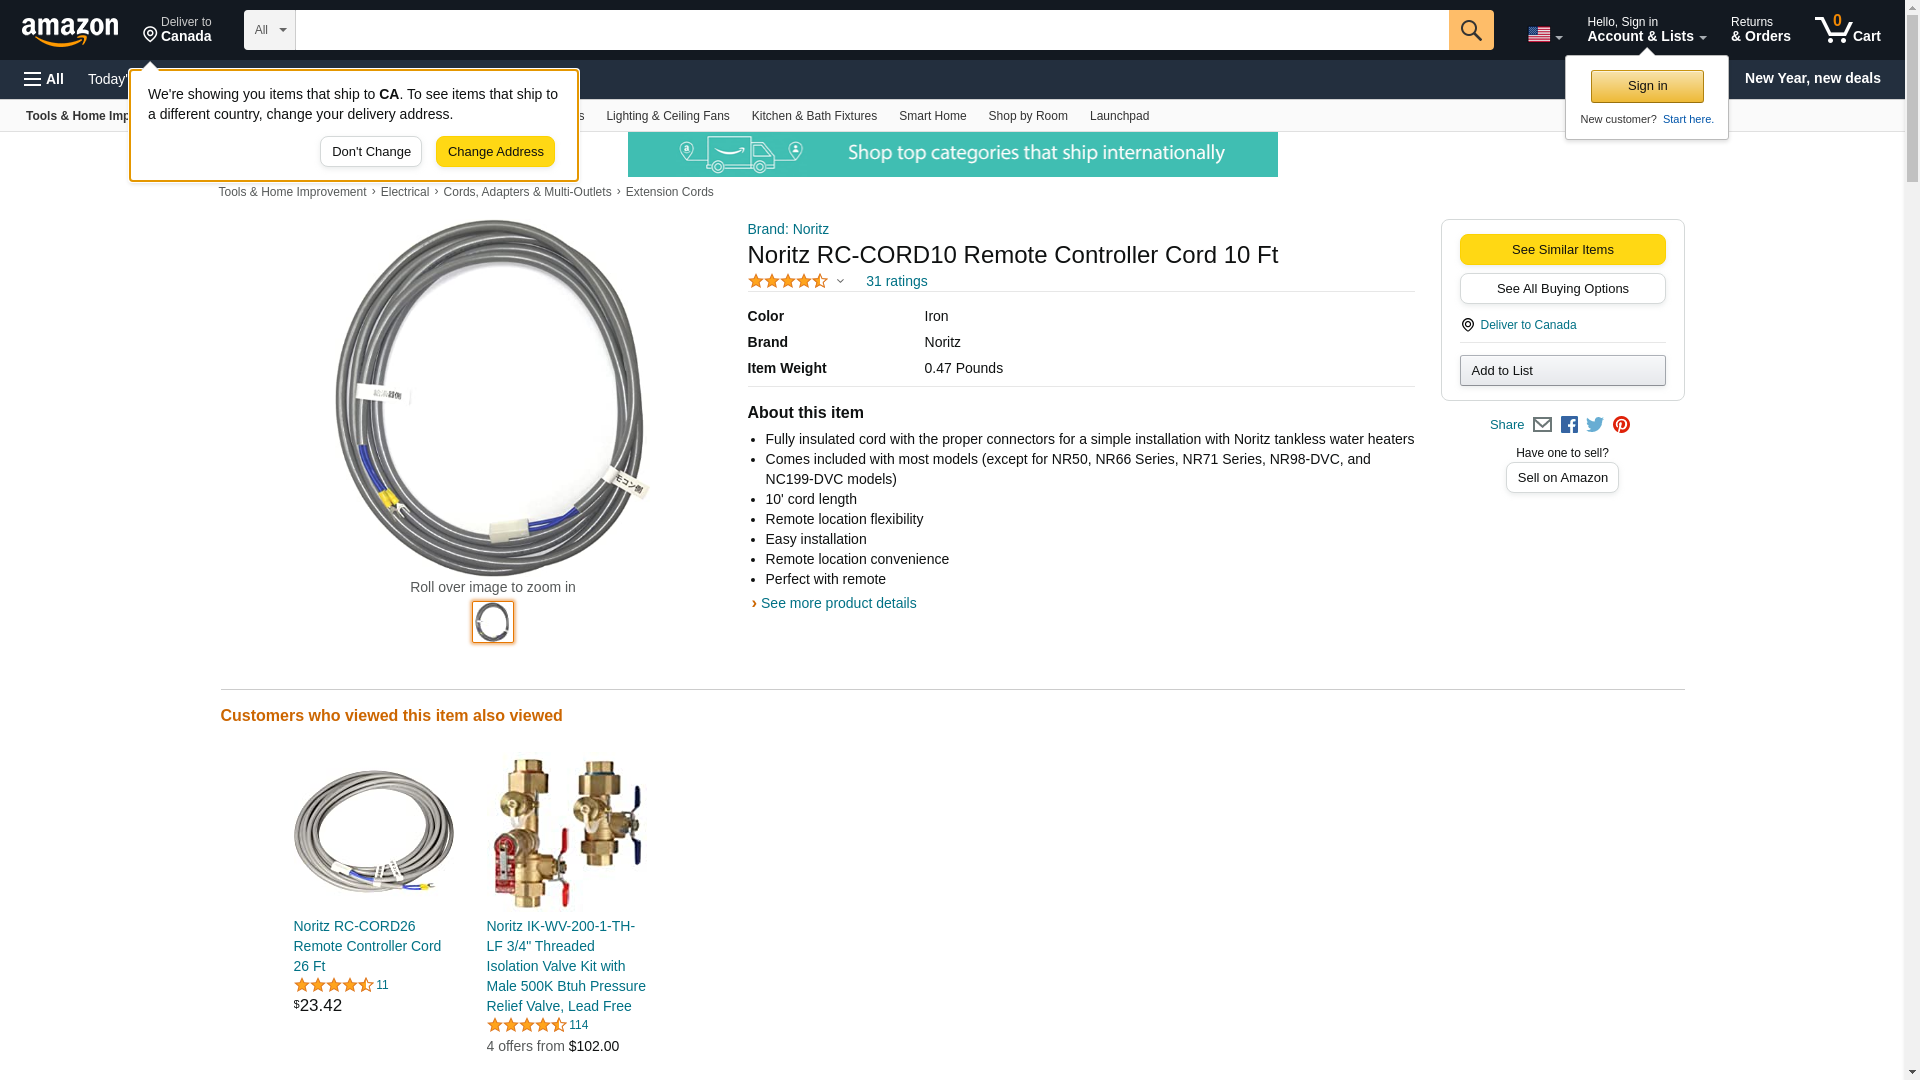Screen dimensions: 1920x1080
Task: Share product on Facebook
Action: [x=1569, y=425]
